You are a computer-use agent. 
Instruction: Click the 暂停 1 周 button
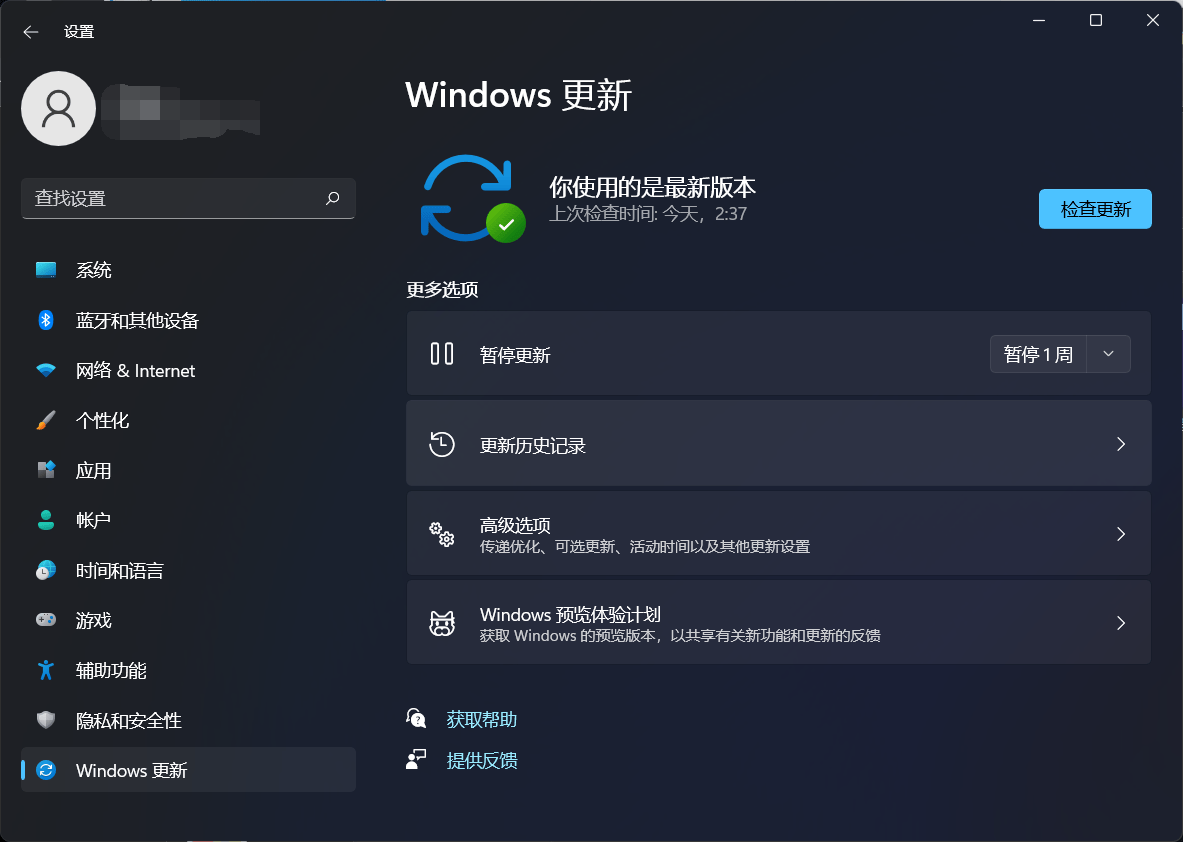click(x=1038, y=354)
